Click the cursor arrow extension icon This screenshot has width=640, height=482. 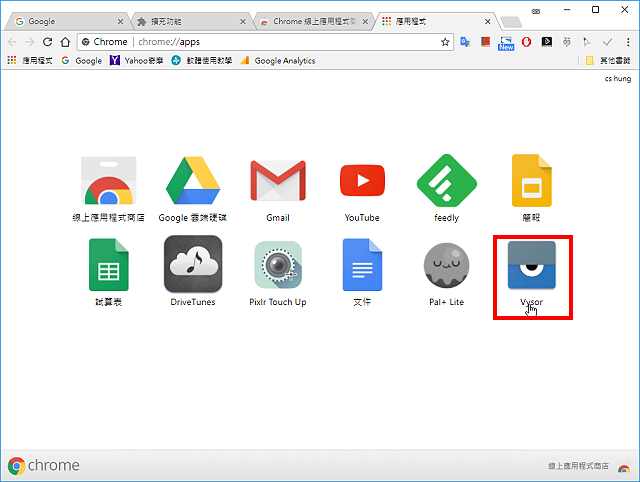(x=587, y=42)
